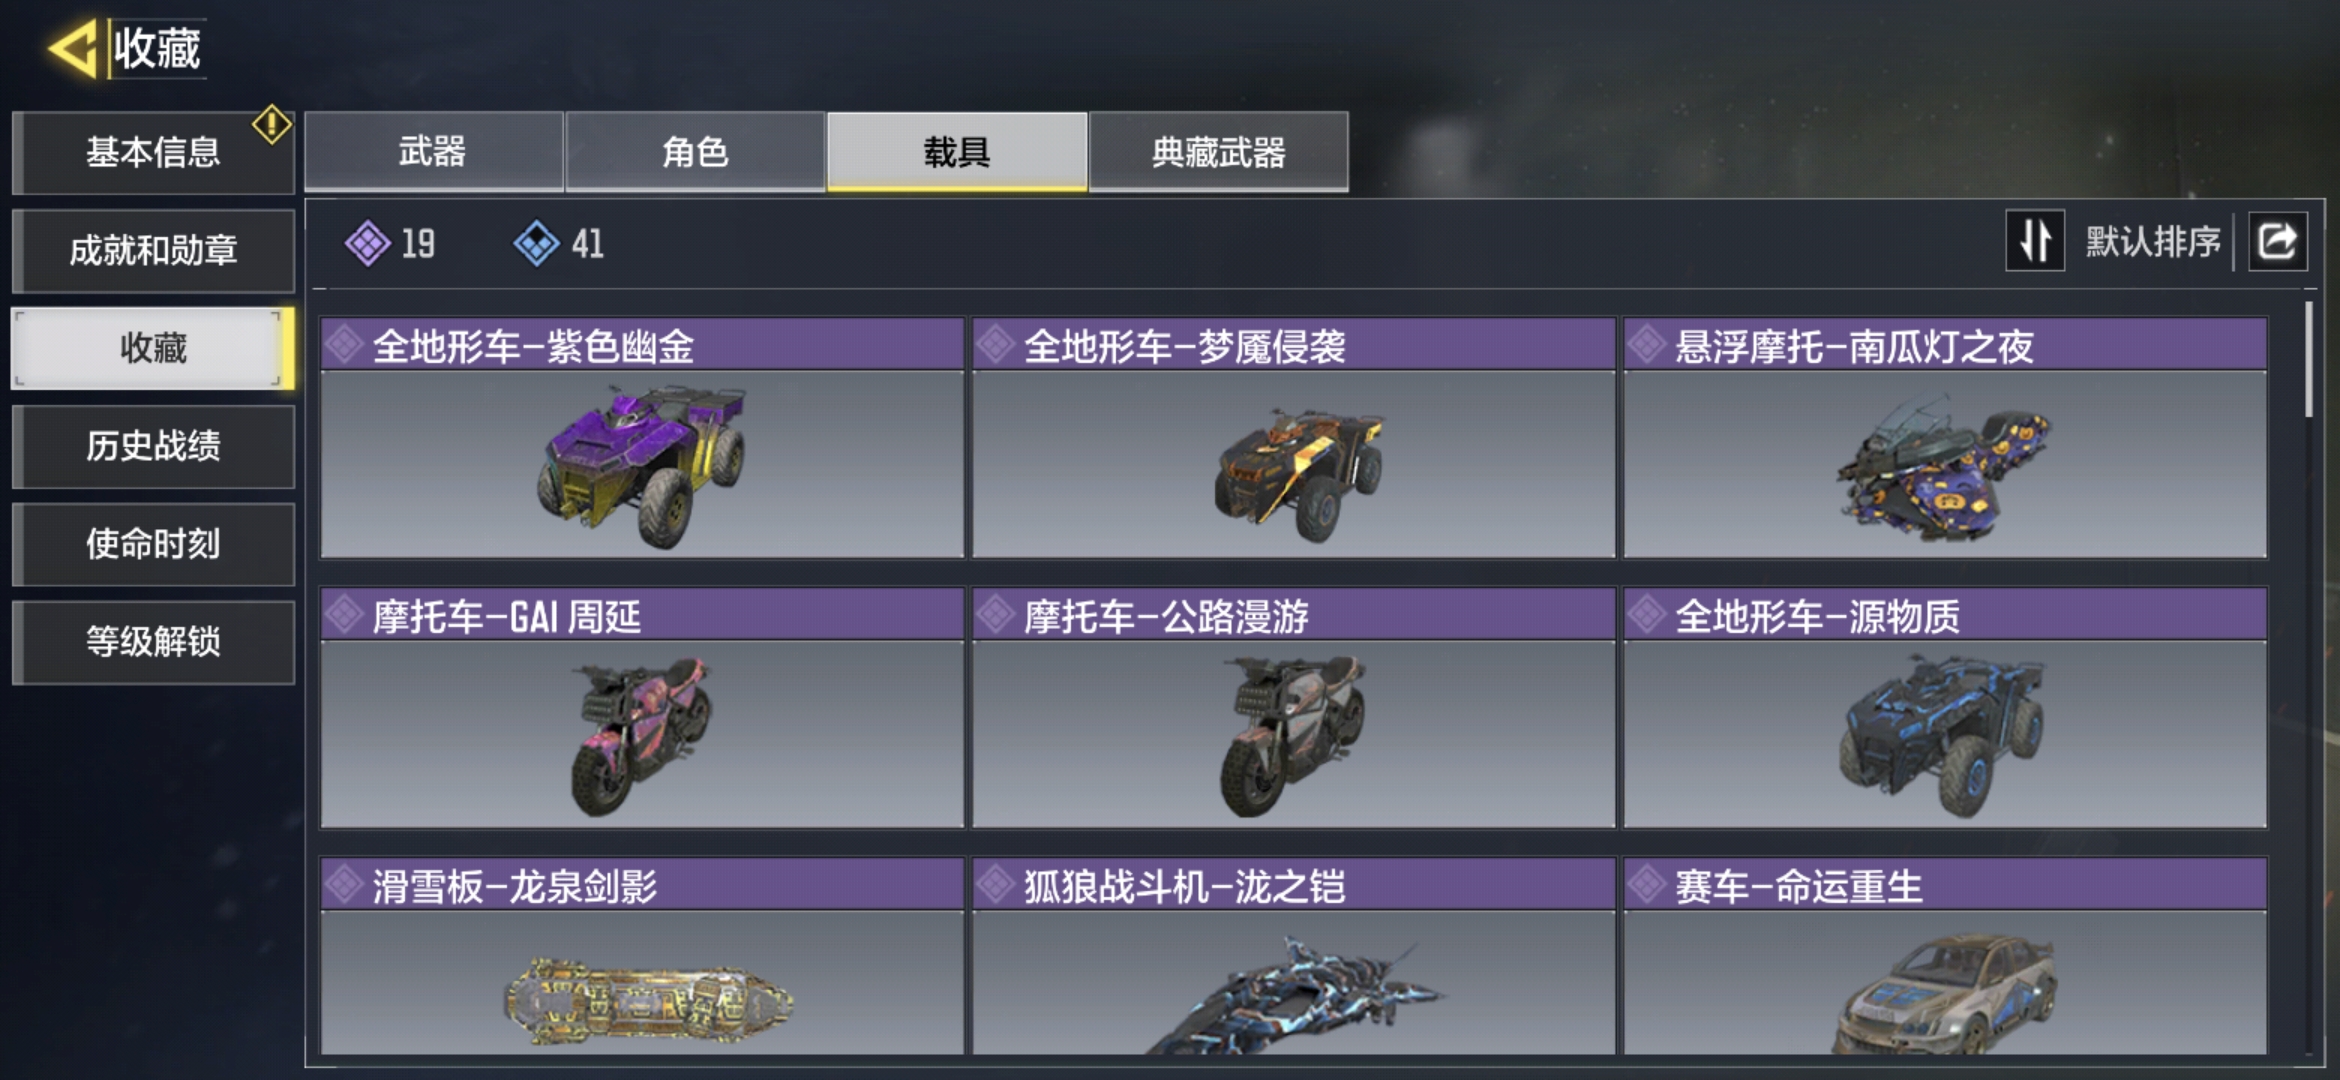Click the yellow back arrow icon
This screenshot has height=1080, width=2340.
(72, 48)
